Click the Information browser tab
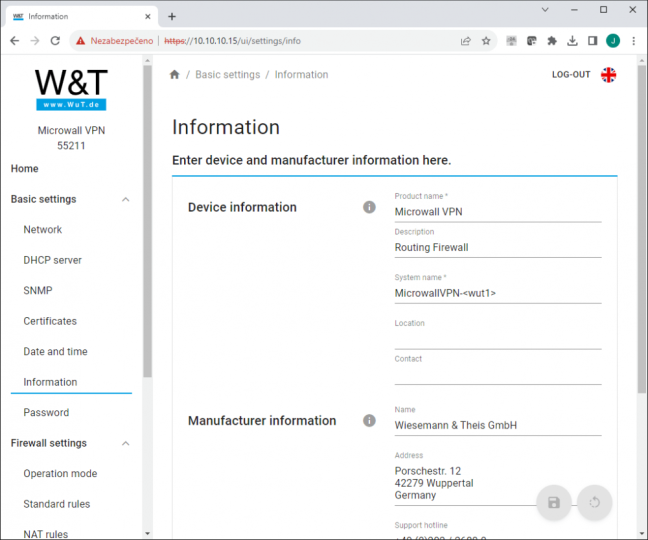 click(x=81, y=17)
